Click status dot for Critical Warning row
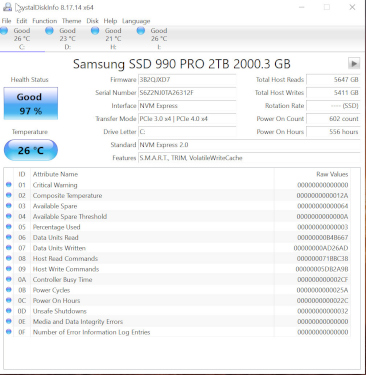 click(x=9, y=184)
